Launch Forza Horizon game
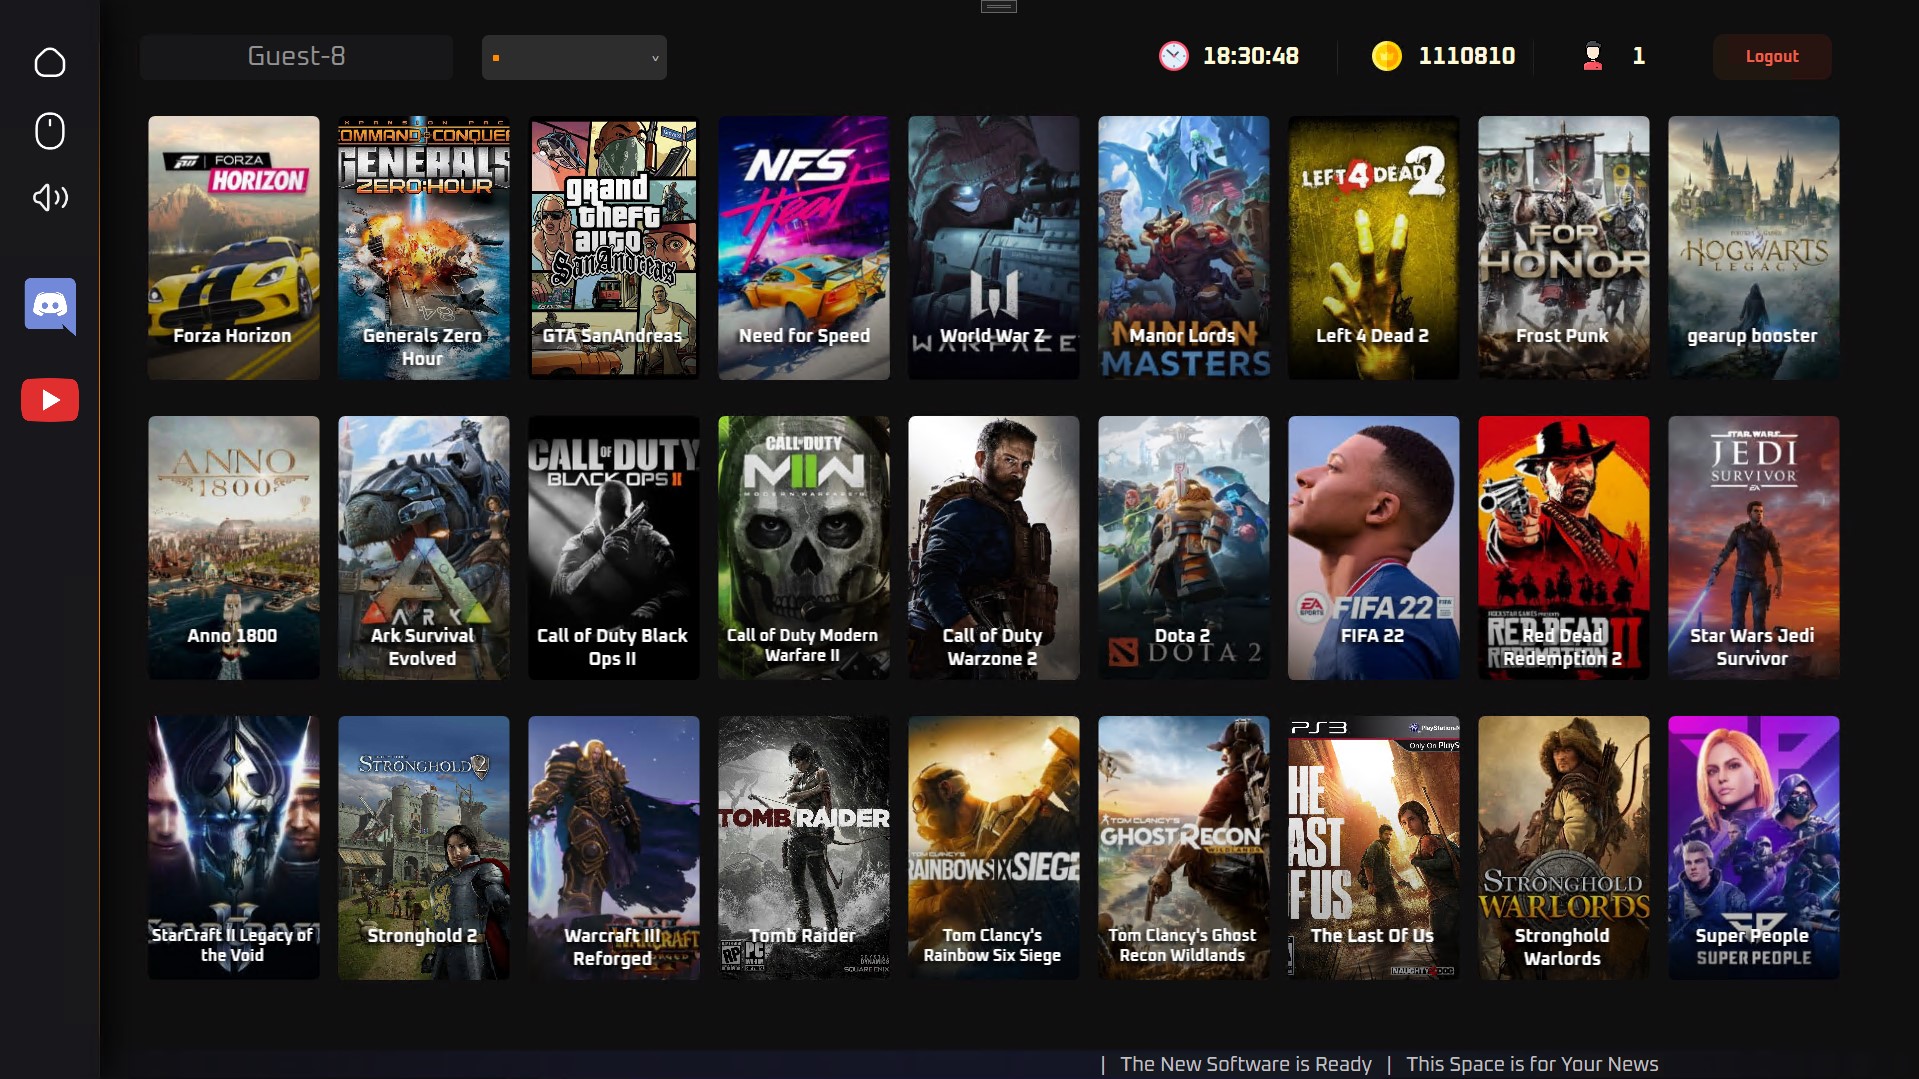 [x=234, y=248]
